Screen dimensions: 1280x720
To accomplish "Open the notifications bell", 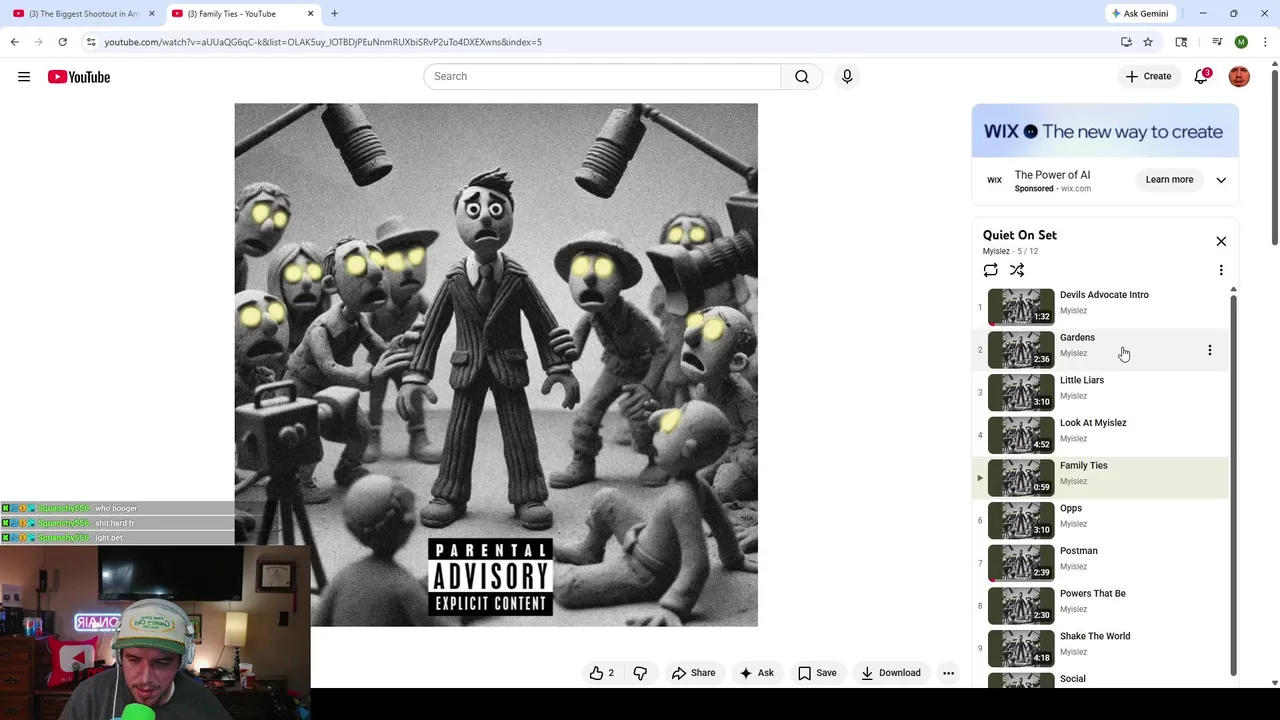I will (1201, 76).
